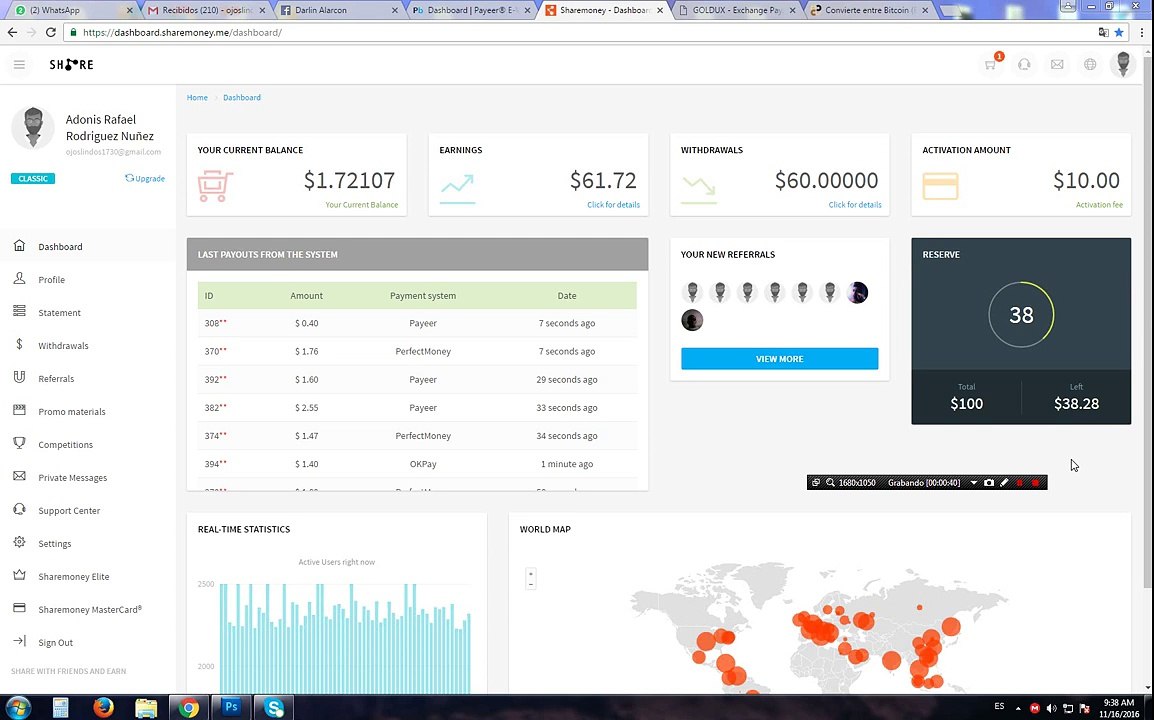Viewport: 1154px width, 720px height.
Task: Switch to the Darlin Alarcon Facebook tab
Action: 339,10
